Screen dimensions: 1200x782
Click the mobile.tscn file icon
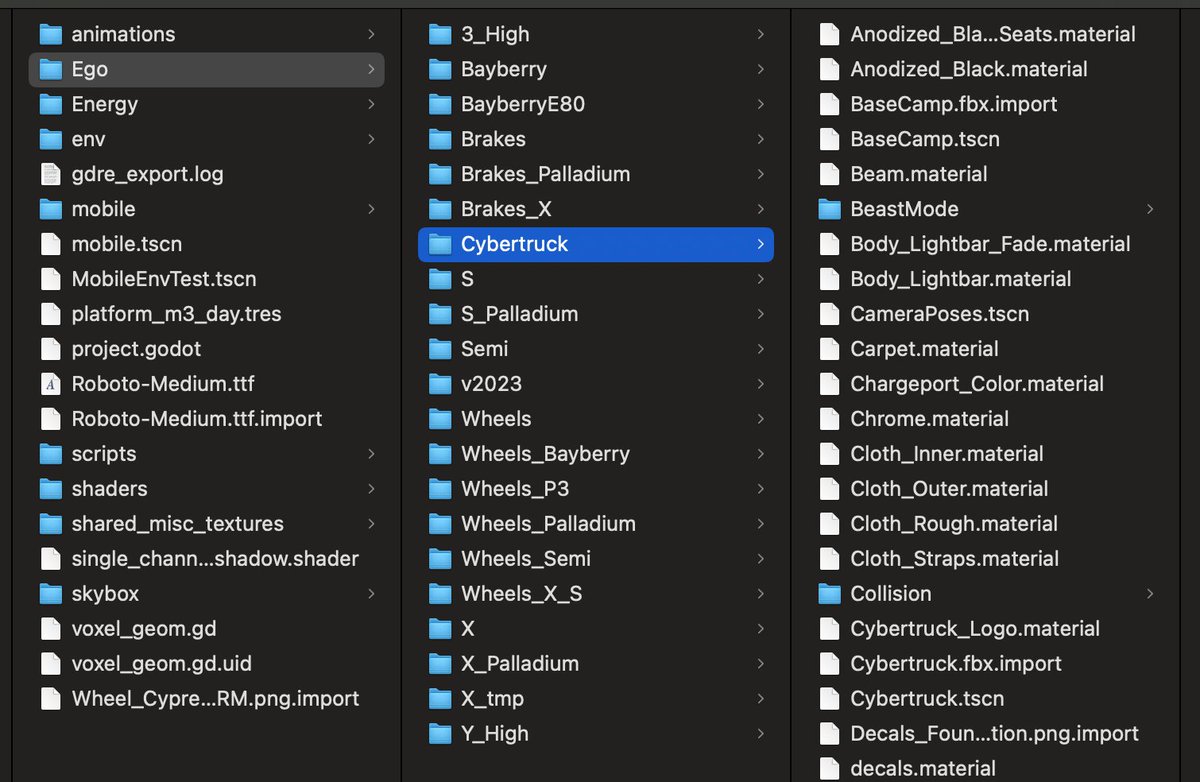click(x=51, y=244)
